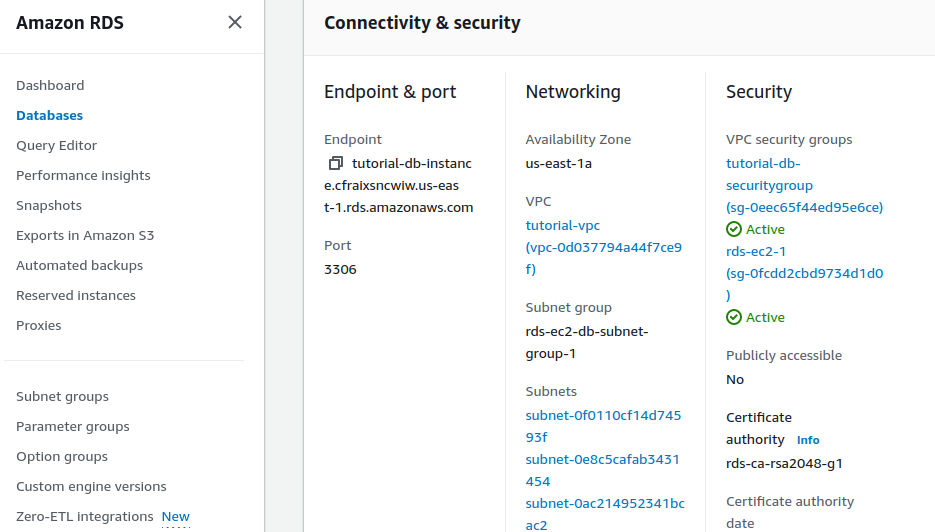Open Snapshots in the navigation
This screenshot has height=532, width=935.
(x=49, y=206)
